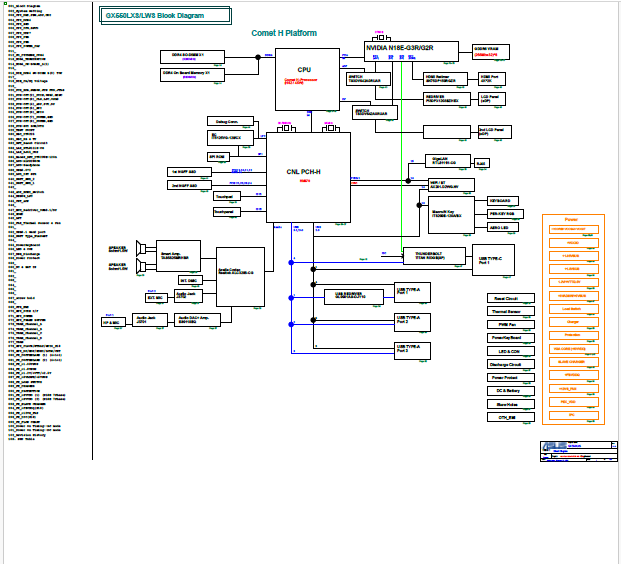Click the Power heading in orange panel
Viewport: 621px width, 564px height.
point(571,219)
